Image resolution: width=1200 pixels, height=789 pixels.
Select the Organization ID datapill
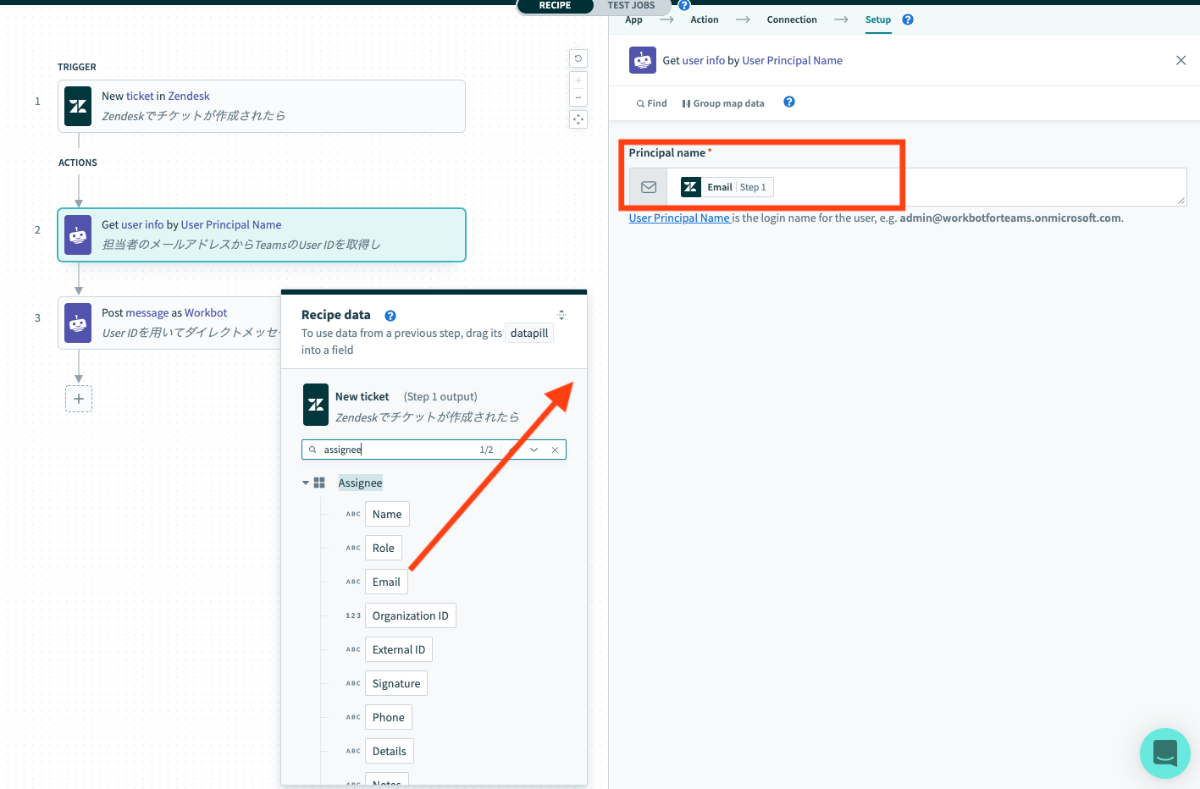410,616
